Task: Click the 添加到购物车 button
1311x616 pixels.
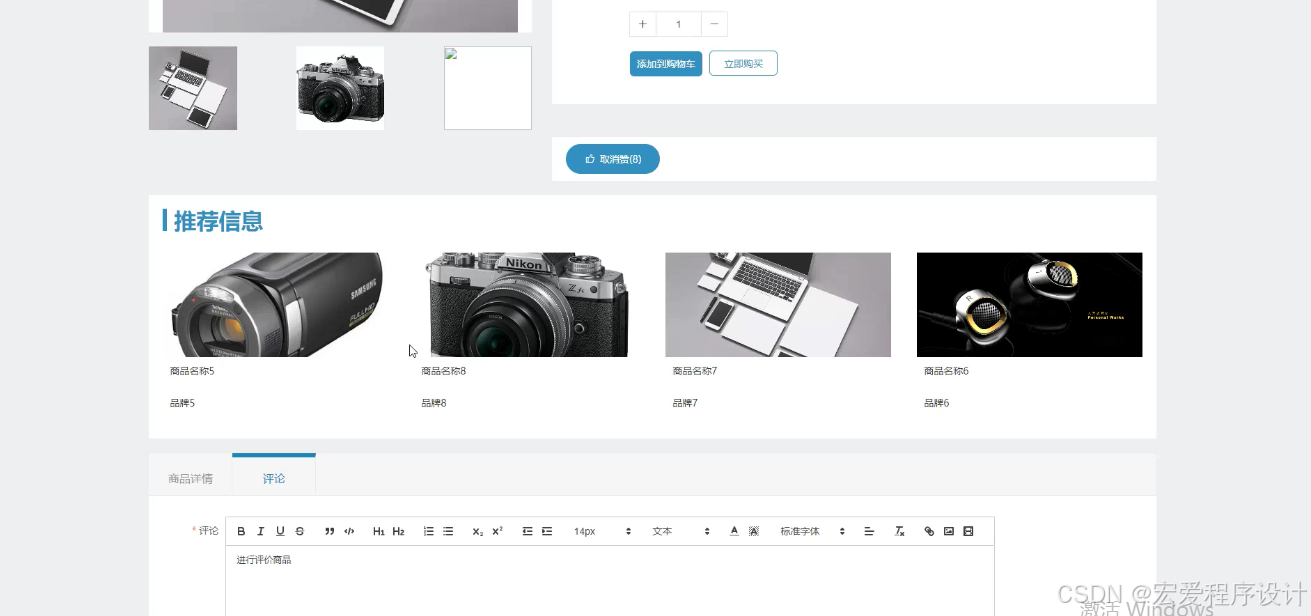Action: [666, 64]
